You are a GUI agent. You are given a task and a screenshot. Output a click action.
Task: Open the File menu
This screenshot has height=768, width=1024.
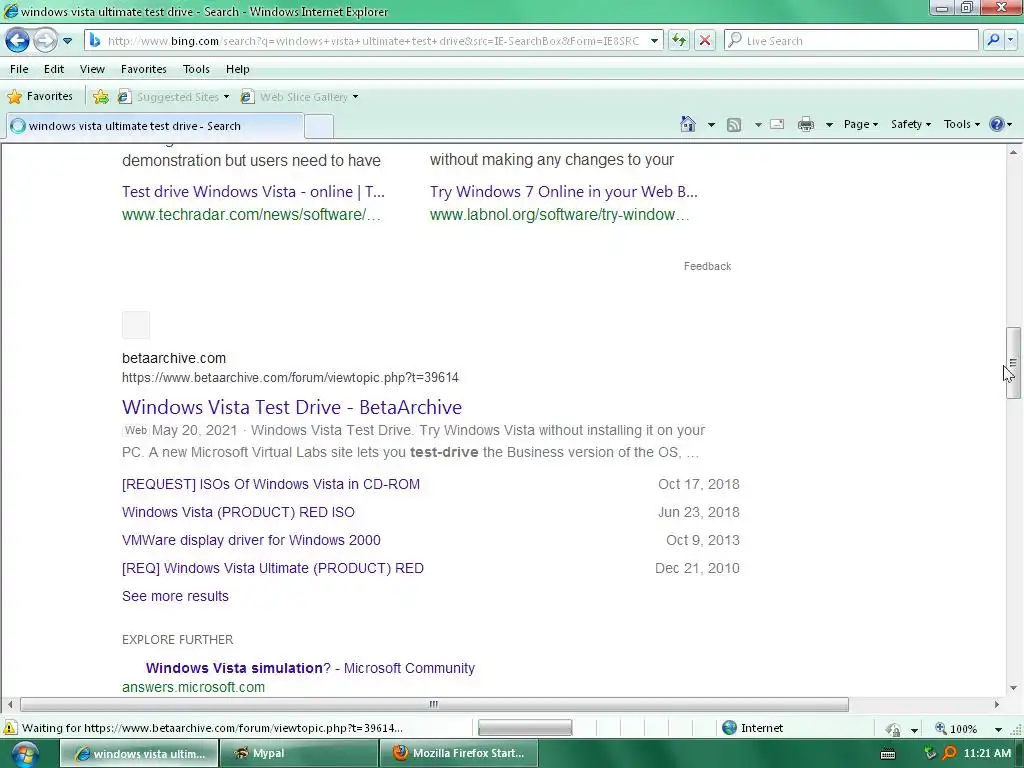click(19, 69)
